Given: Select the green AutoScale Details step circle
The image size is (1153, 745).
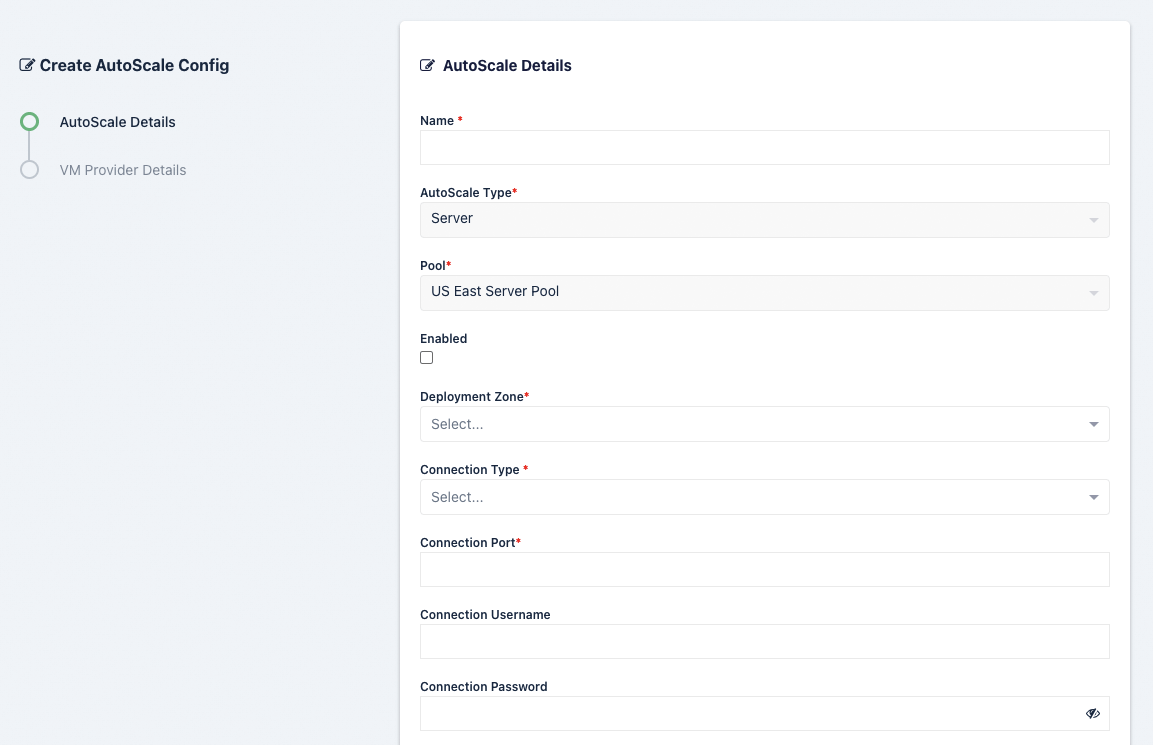Looking at the screenshot, I should pyautogui.click(x=30, y=122).
